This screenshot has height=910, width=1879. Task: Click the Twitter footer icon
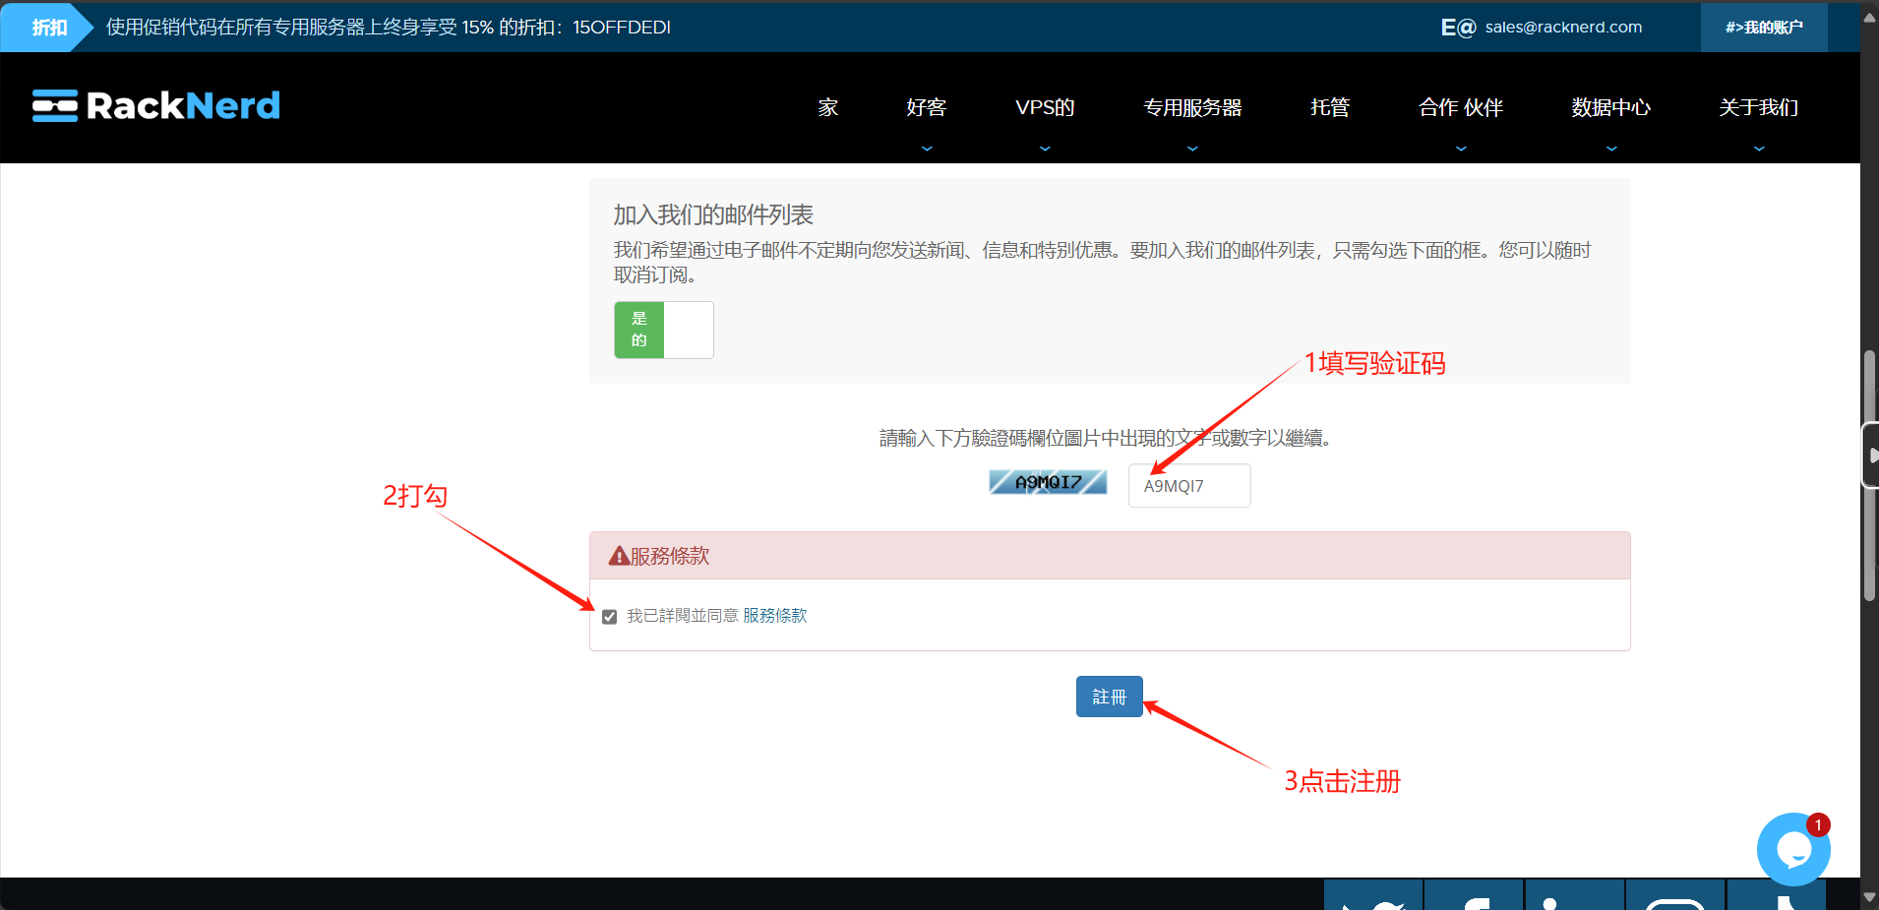[x=1373, y=897]
